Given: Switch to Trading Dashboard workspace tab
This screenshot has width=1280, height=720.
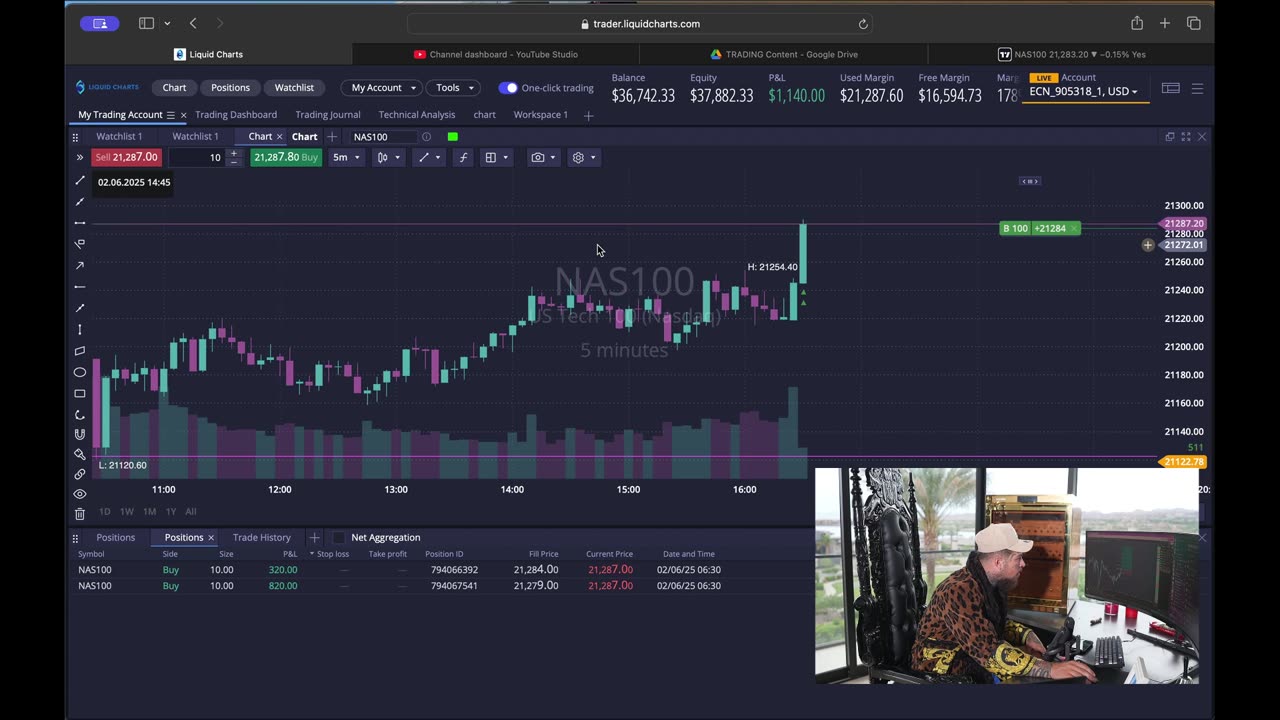Looking at the screenshot, I should click(236, 115).
